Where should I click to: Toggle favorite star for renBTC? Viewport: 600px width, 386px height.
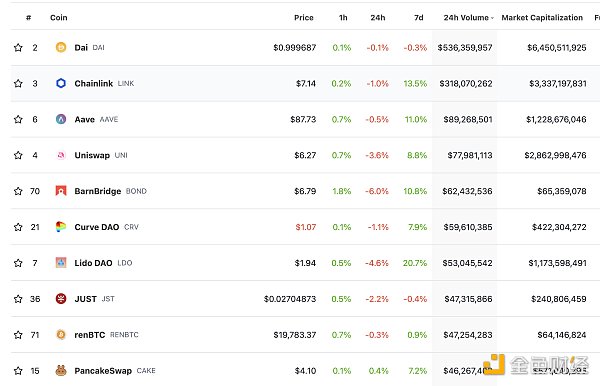pyautogui.click(x=18, y=335)
